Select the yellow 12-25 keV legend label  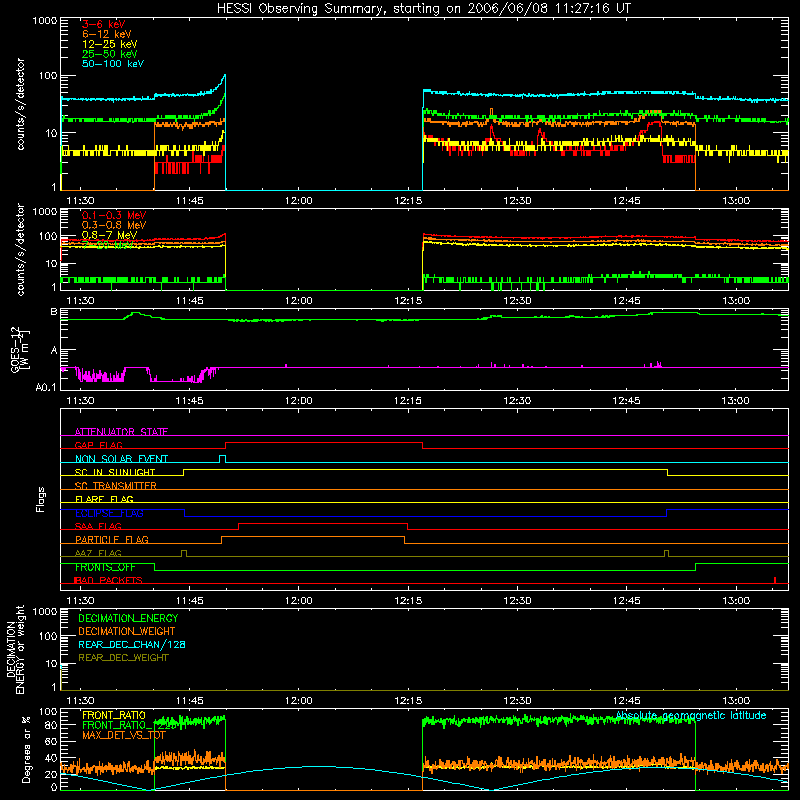click(x=110, y=44)
